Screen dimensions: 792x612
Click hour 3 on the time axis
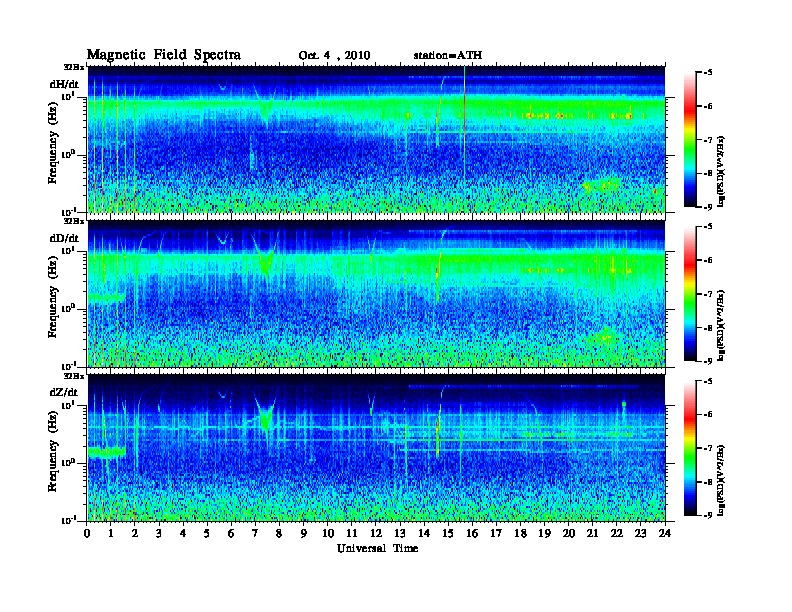(159, 533)
